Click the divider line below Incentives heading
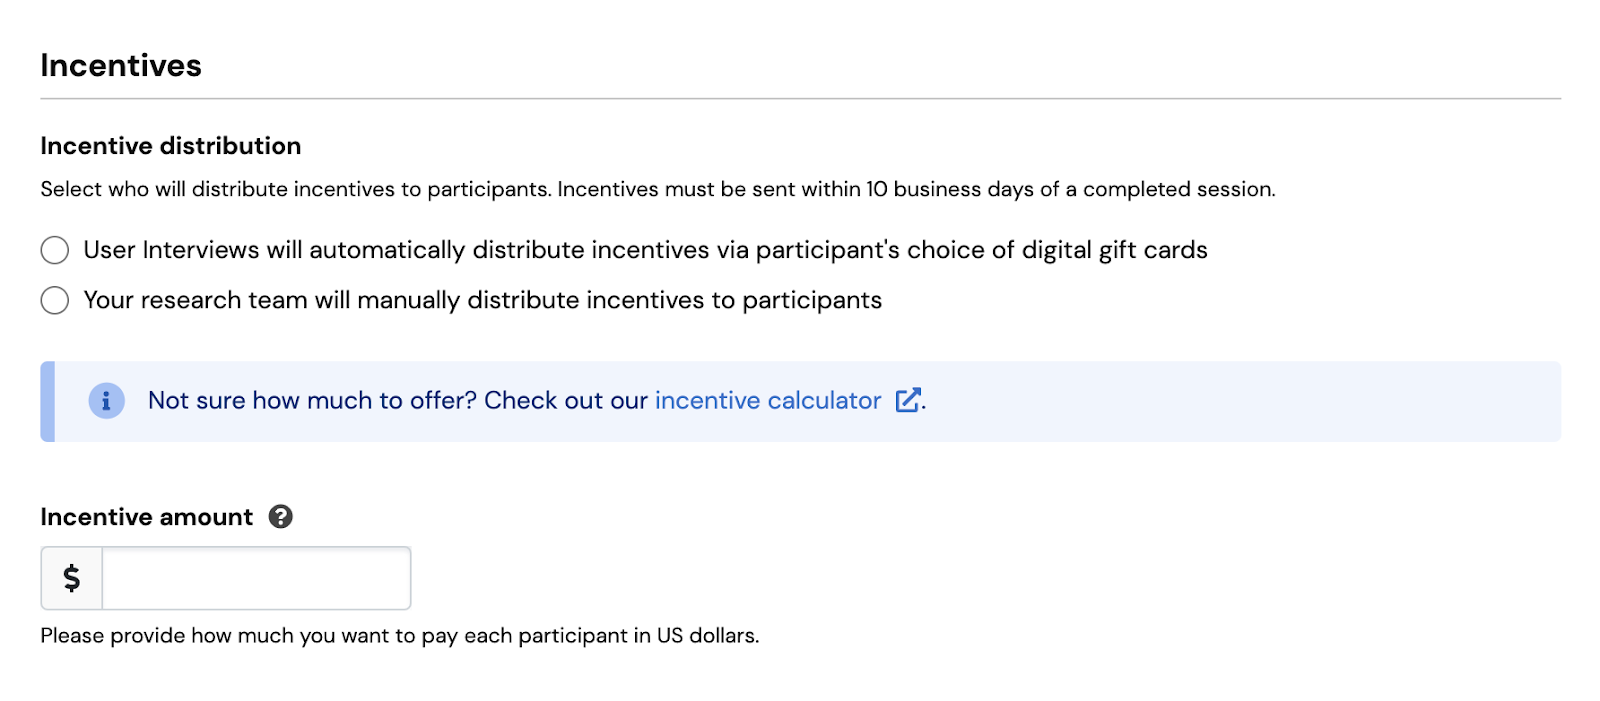Screen dimensions: 1600x701 (800, 99)
